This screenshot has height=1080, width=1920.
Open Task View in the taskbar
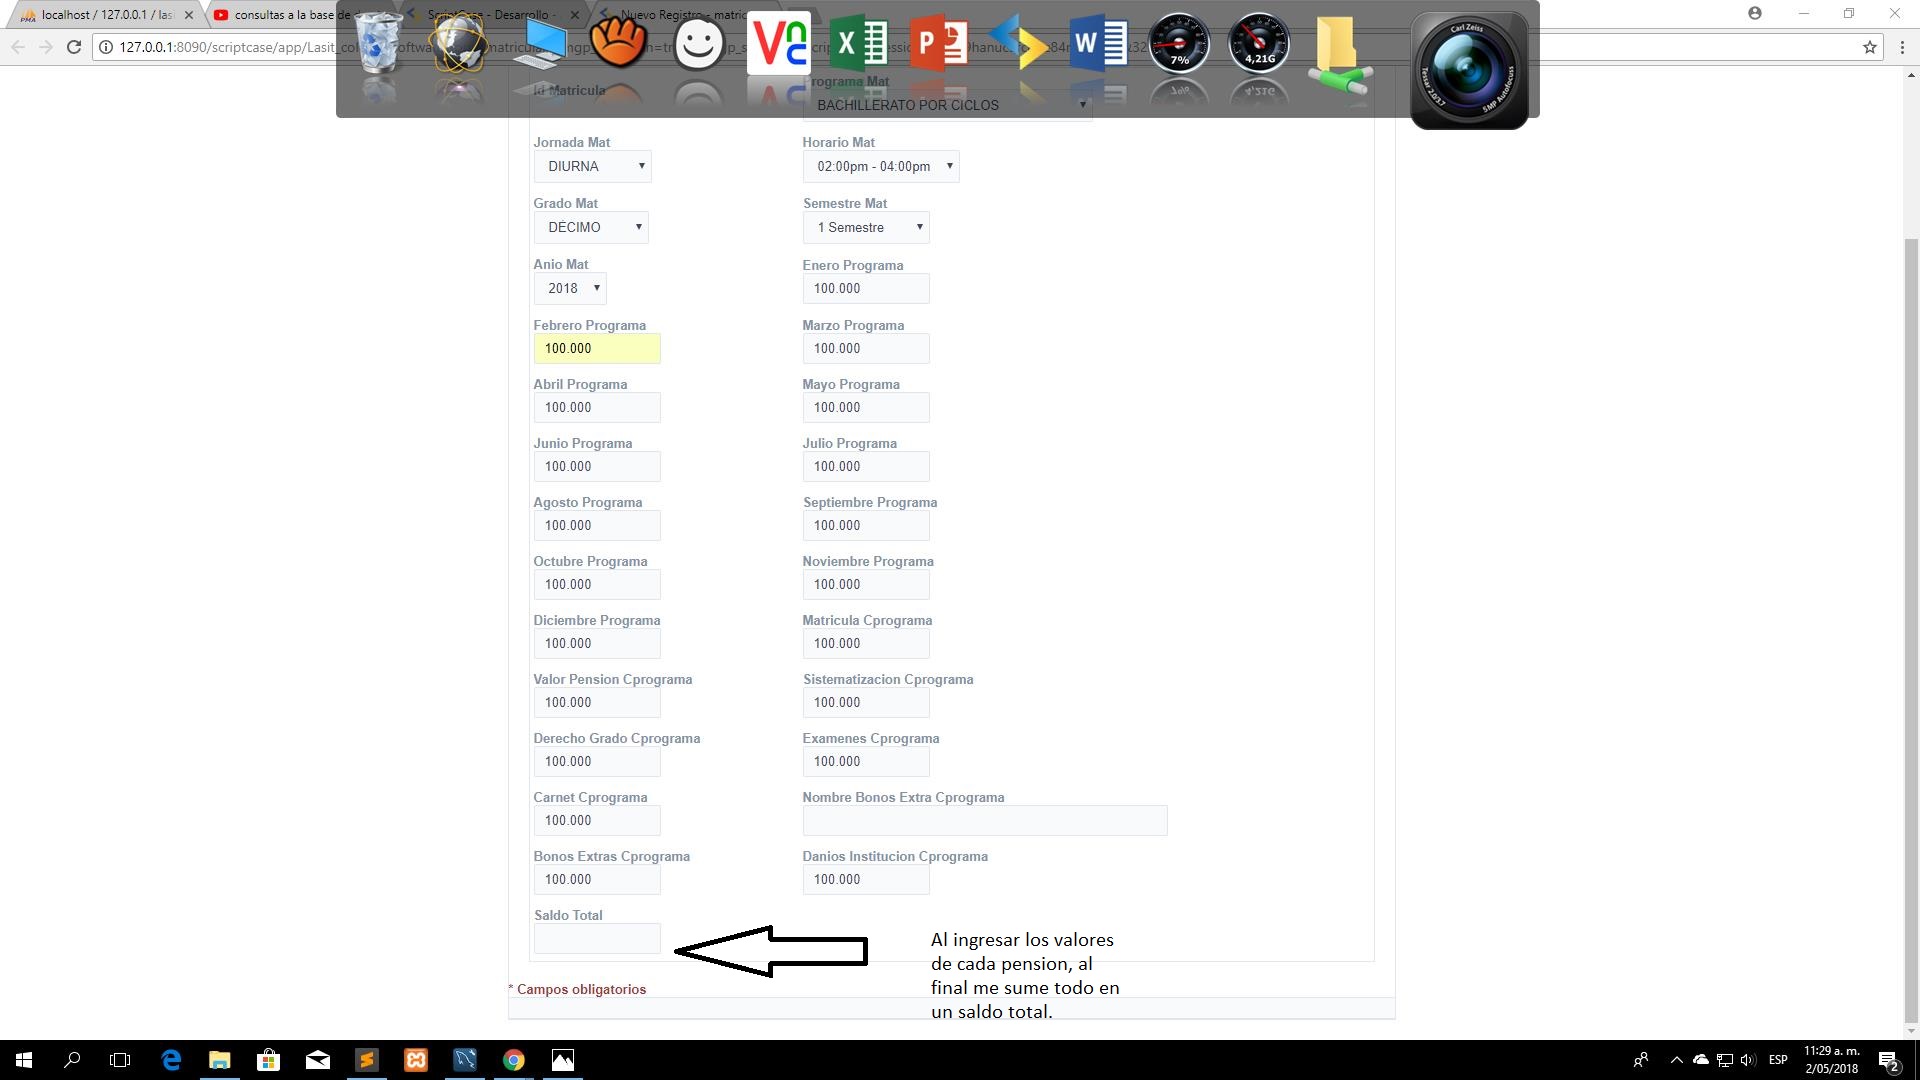point(120,1060)
